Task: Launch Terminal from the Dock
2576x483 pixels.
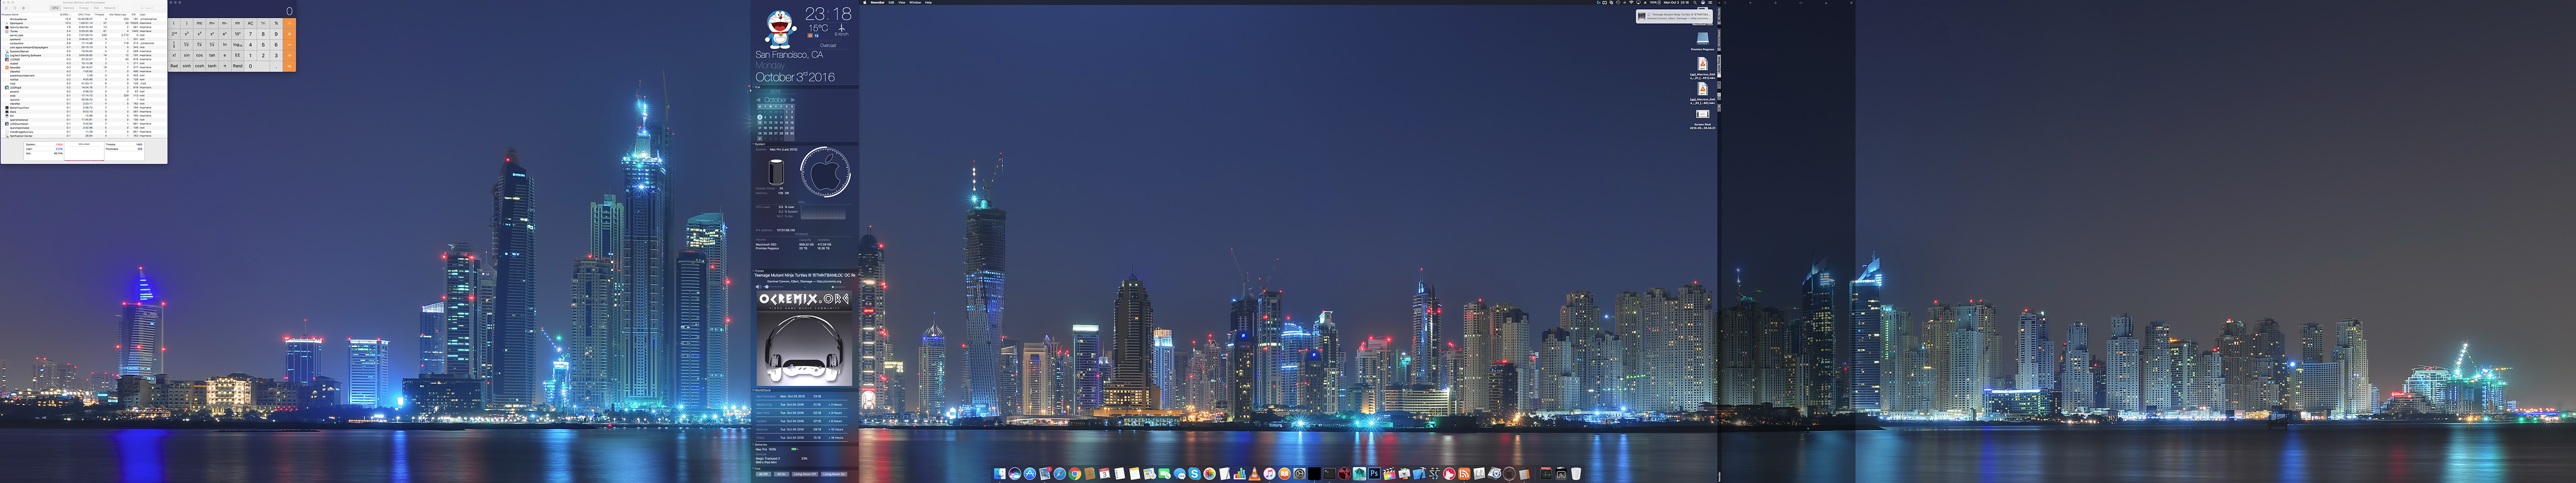Action: [x=1330, y=474]
